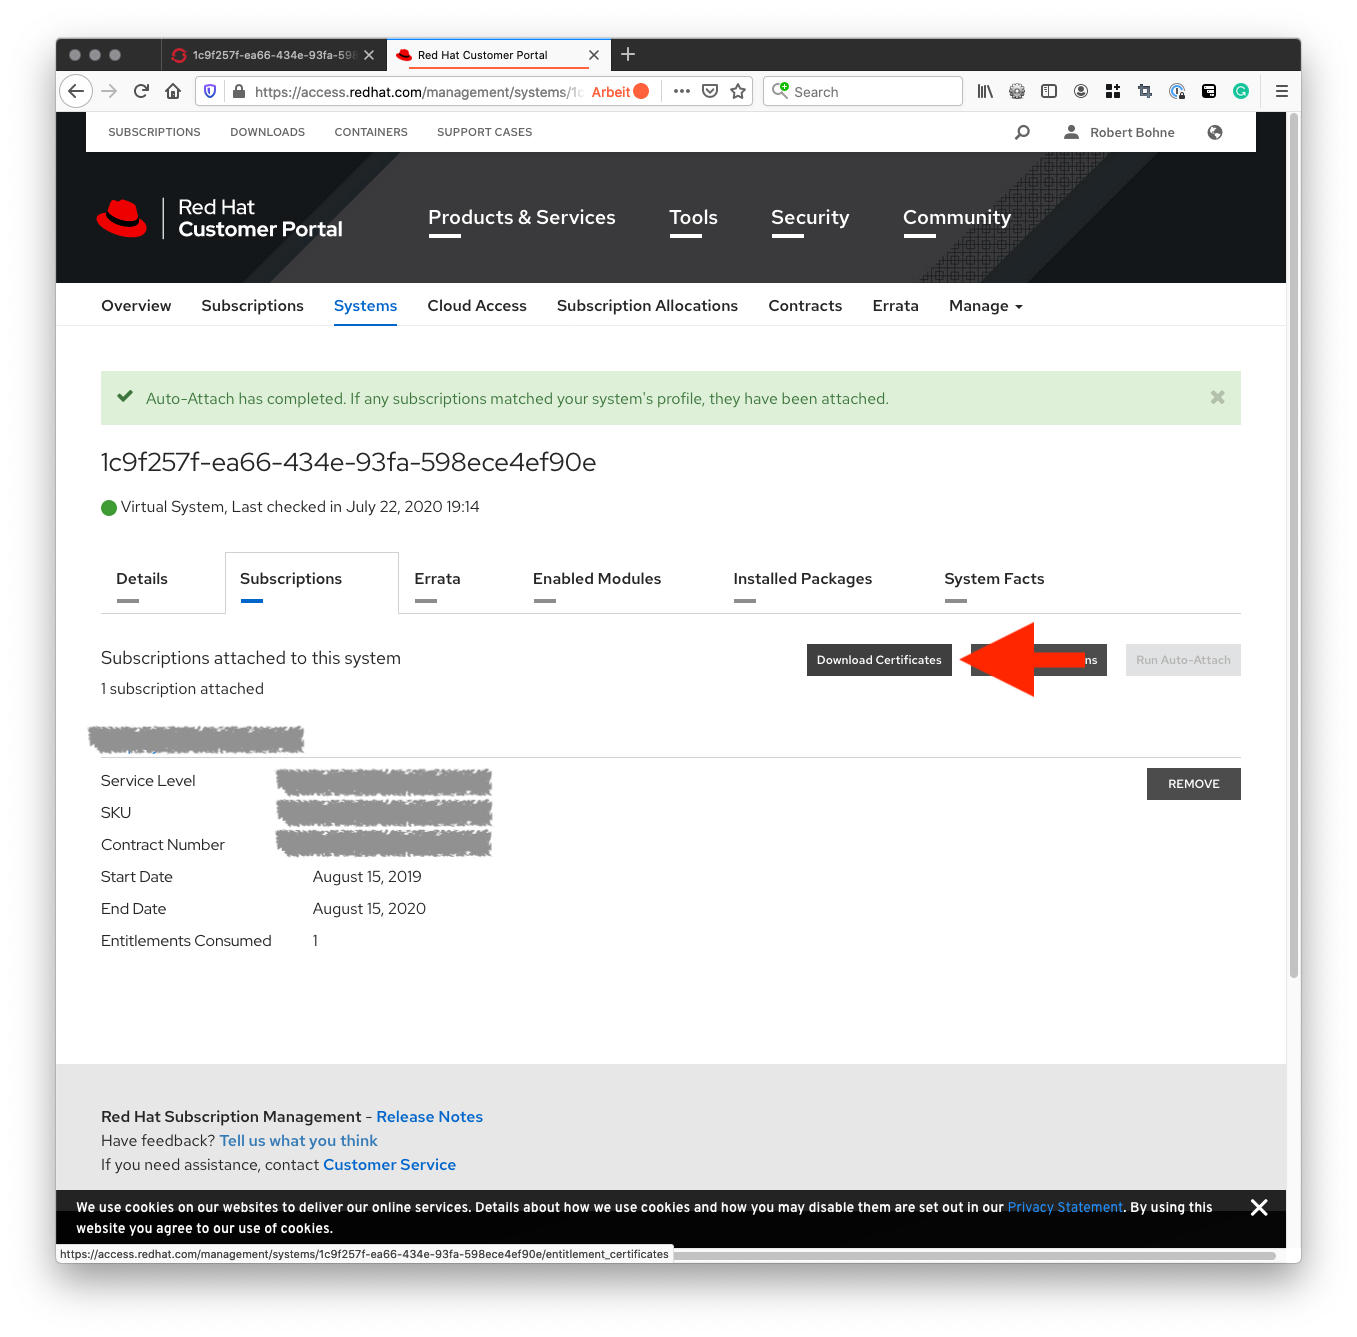Screen dimensions: 1357x1337
Task: Open the Products & Services menu
Action: [x=521, y=218]
